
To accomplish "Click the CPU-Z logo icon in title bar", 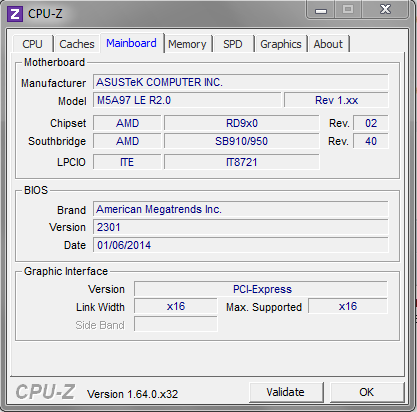I will [15, 14].
